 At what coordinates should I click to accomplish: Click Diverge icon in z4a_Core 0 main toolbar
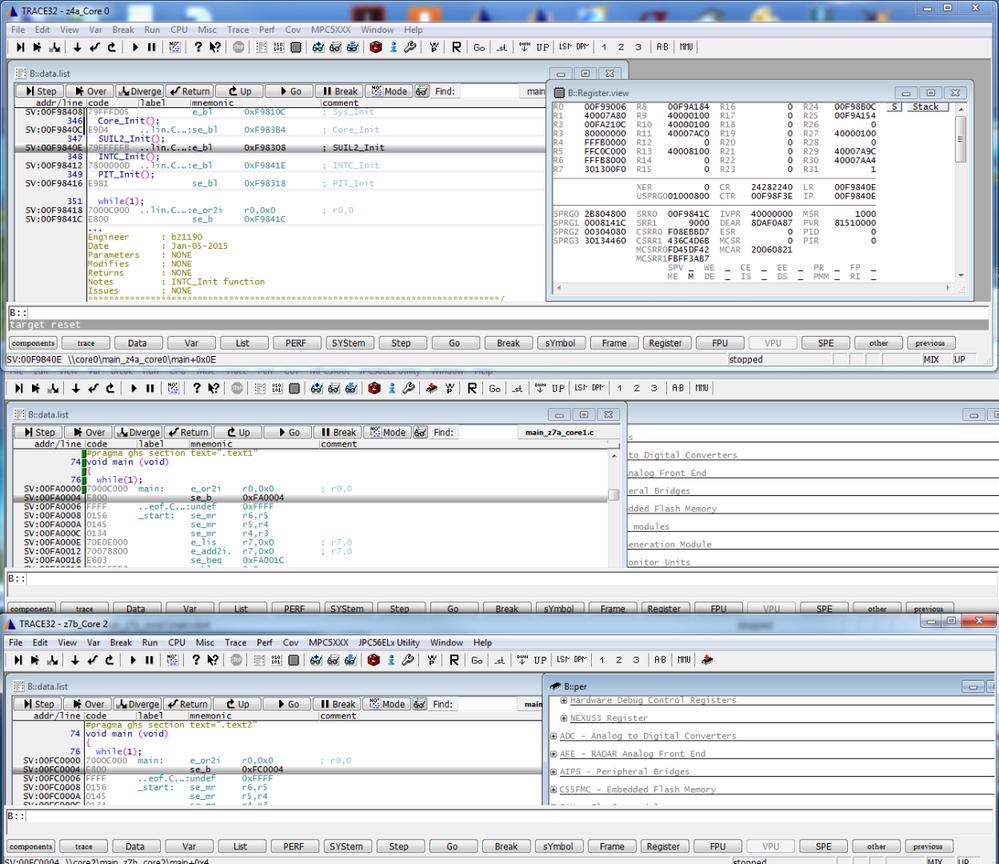pyautogui.click(x=55, y=47)
